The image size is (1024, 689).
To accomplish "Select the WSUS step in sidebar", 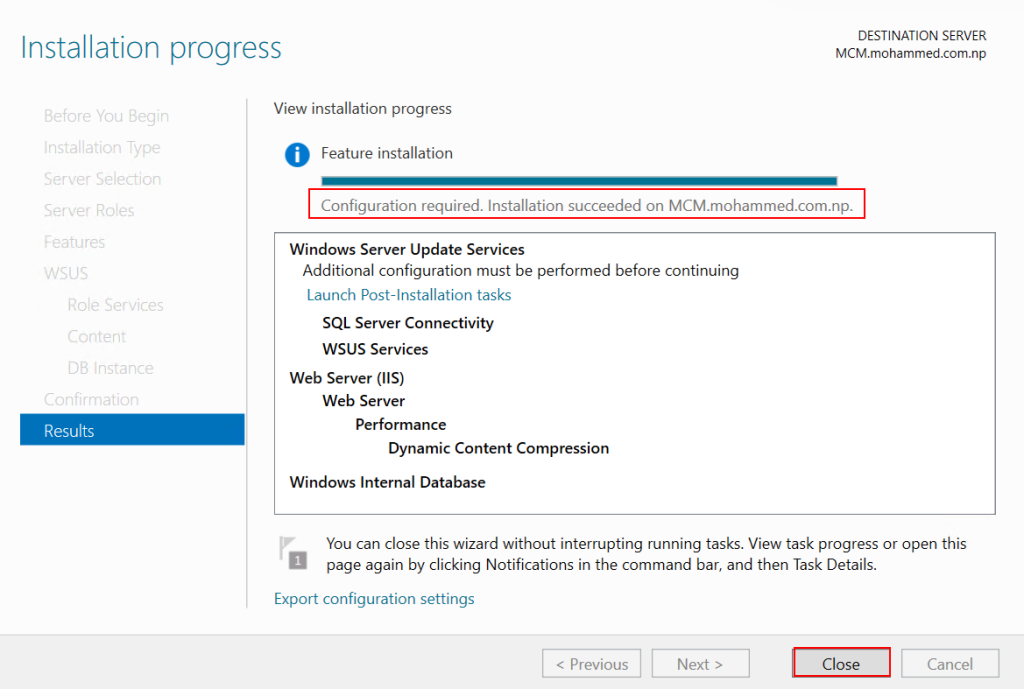I will pyautogui.click(x=66, y=273).
